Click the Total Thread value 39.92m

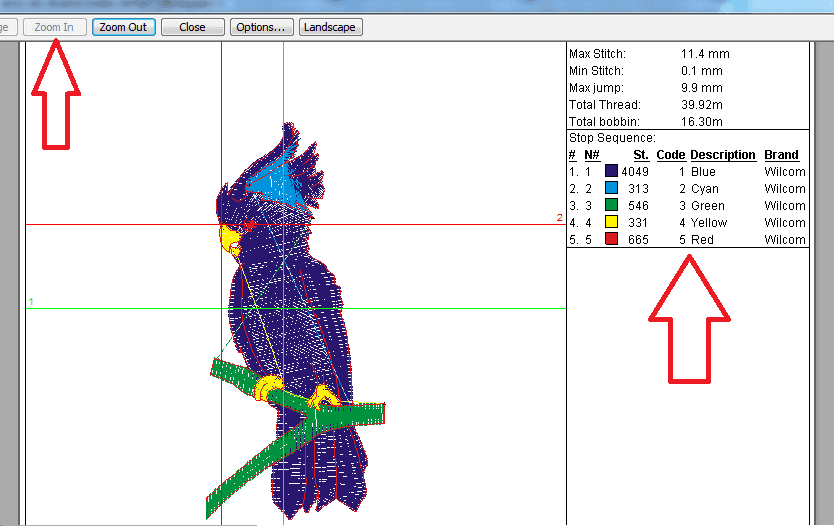[702, 105]
